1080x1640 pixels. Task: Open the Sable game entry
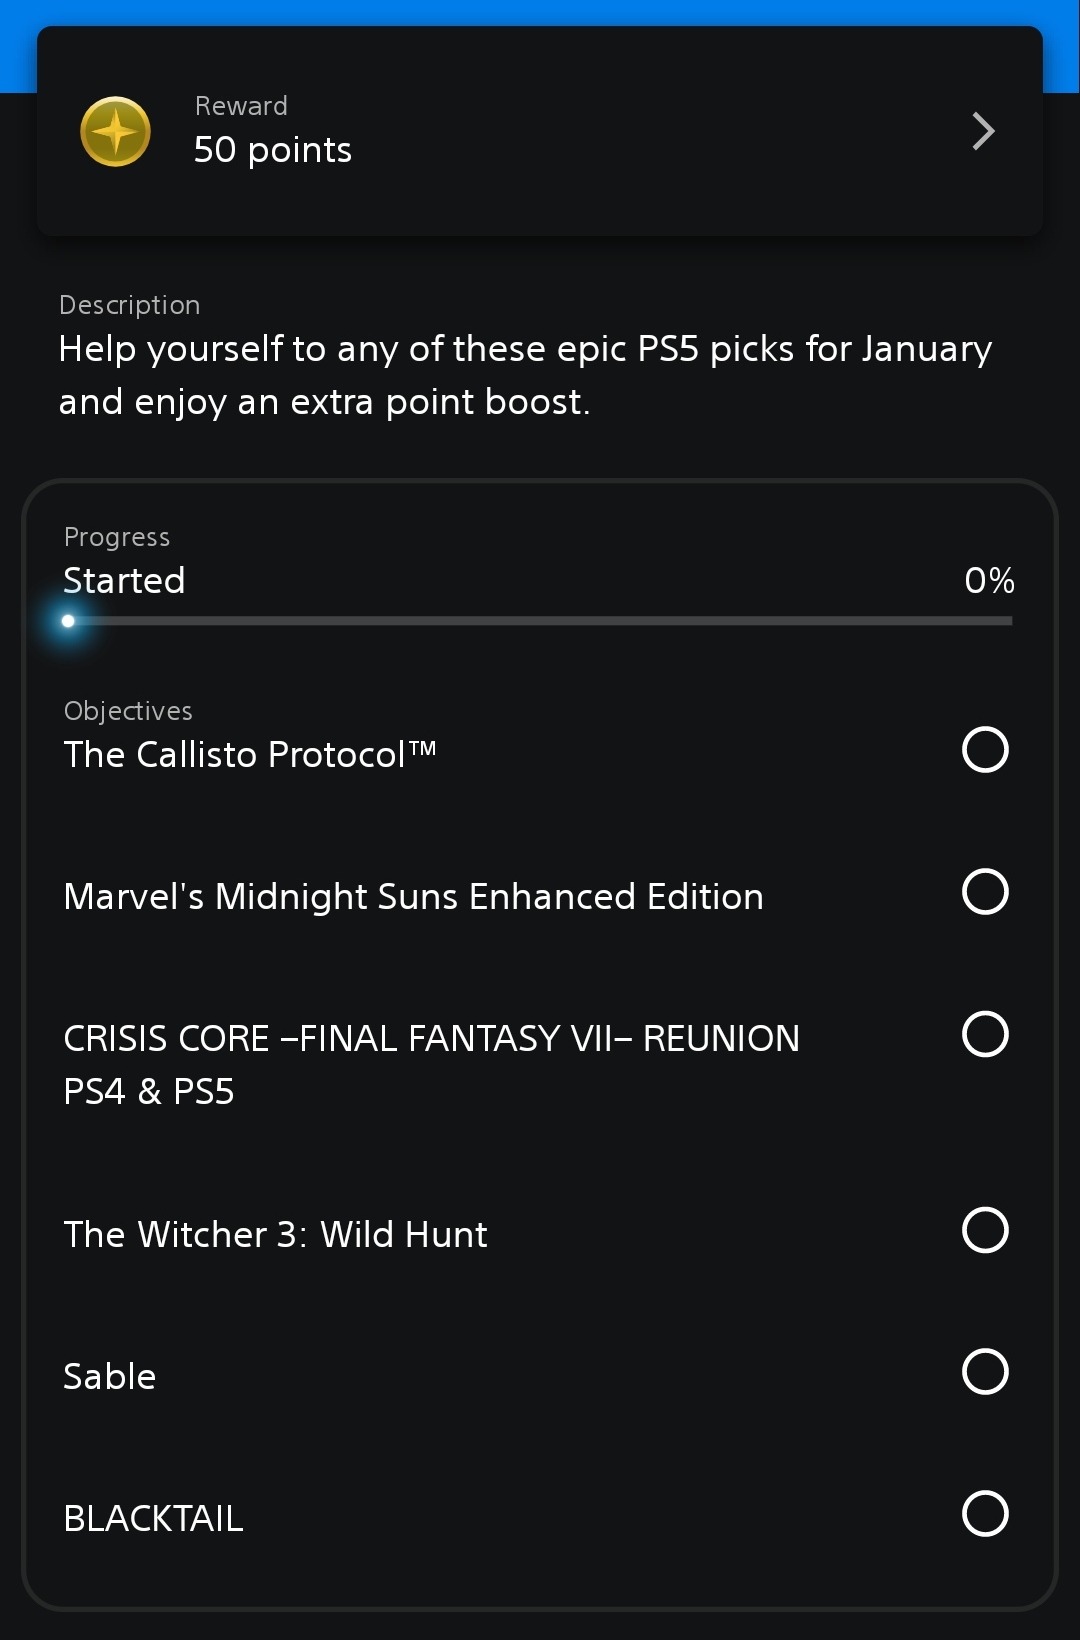click(x=109, y=1376)
